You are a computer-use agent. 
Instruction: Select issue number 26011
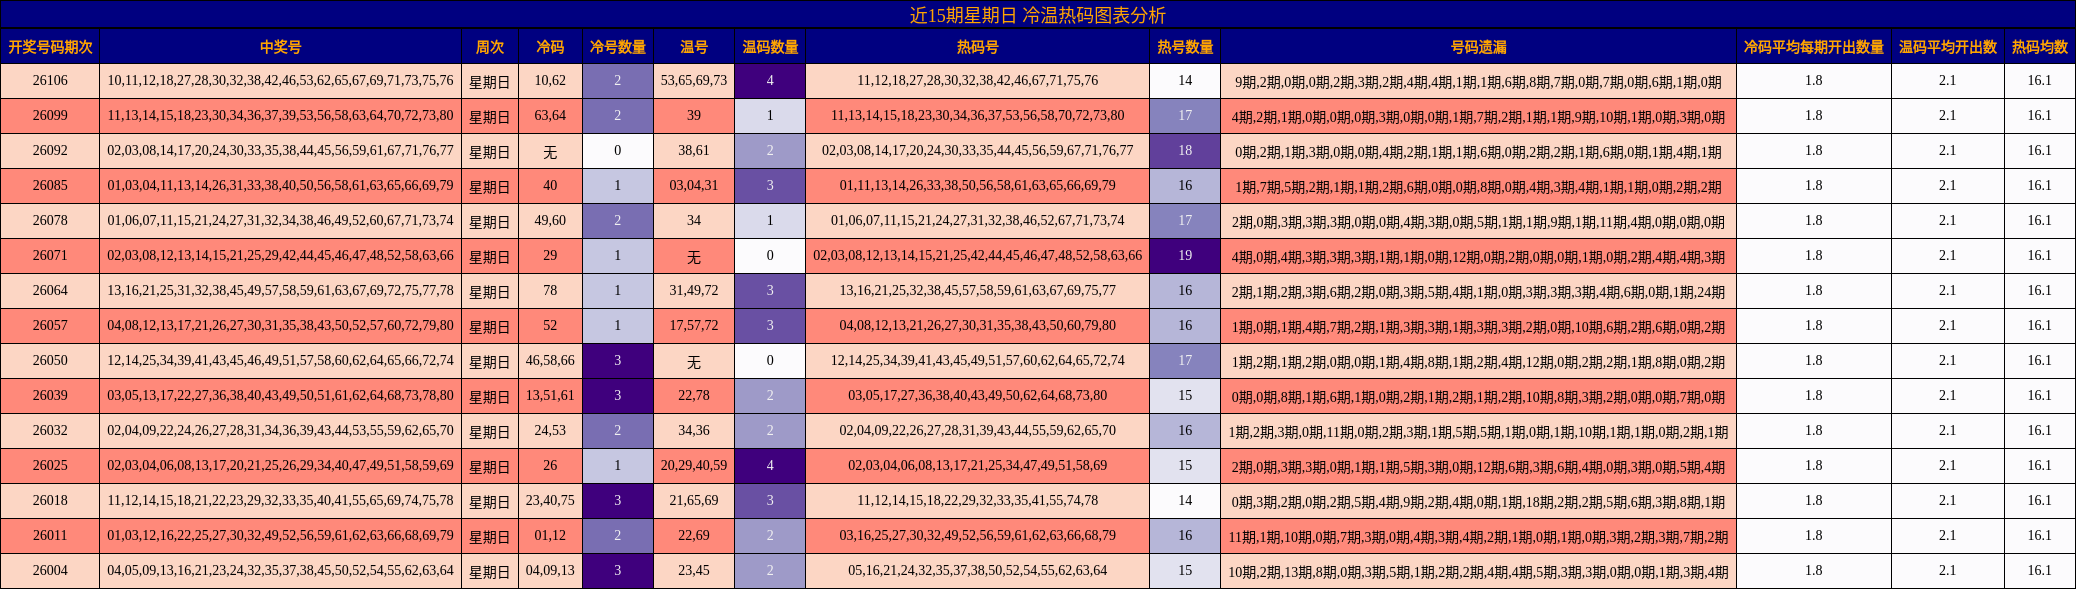(x=50, y=536)
